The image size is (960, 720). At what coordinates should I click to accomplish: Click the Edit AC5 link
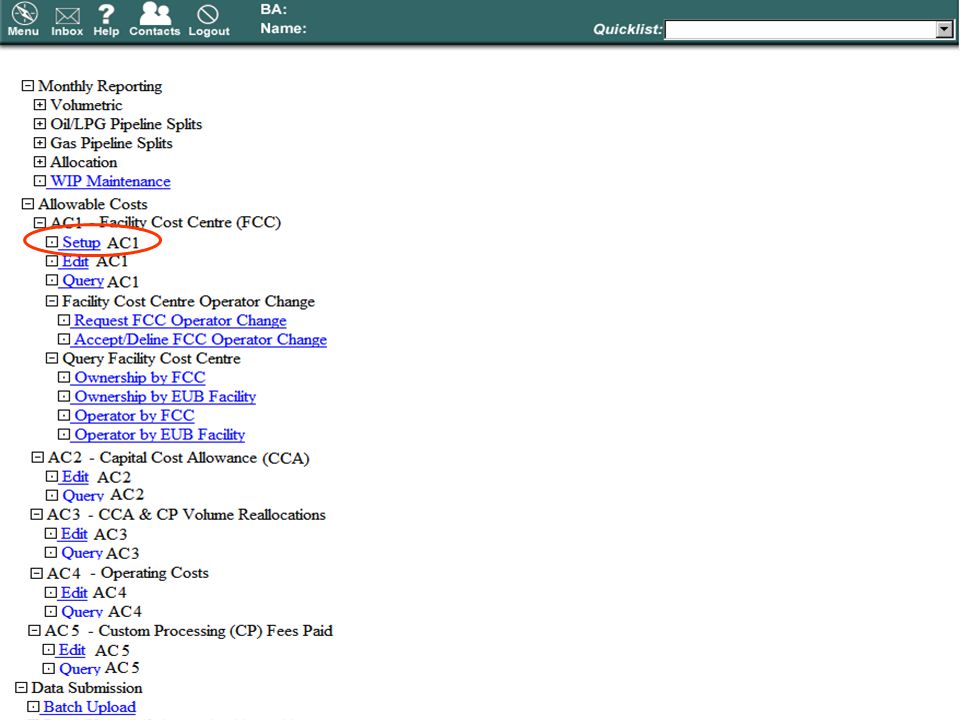point(72,650)
